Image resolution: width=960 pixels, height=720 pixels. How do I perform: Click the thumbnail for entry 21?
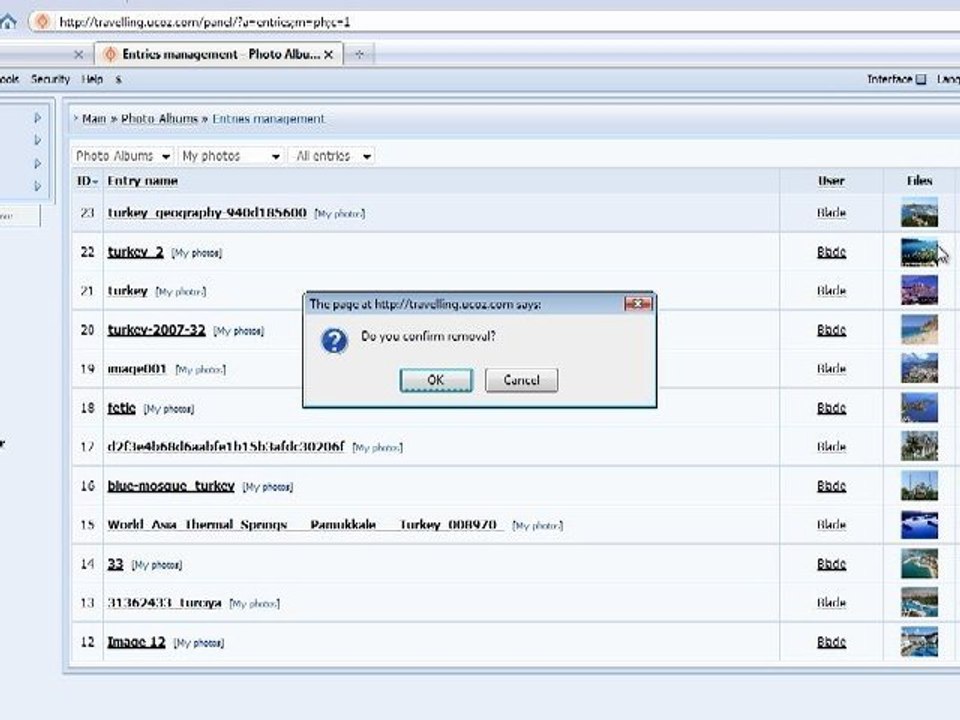tap(919, 290)
